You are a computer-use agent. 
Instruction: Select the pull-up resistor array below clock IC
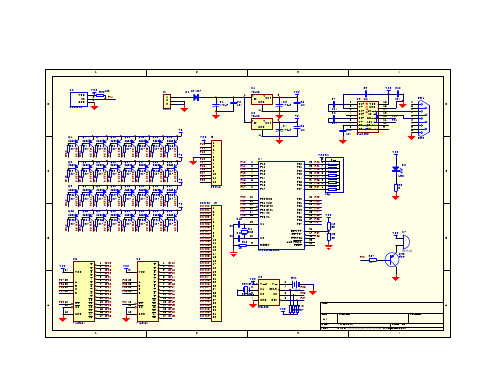coord(293,309)
